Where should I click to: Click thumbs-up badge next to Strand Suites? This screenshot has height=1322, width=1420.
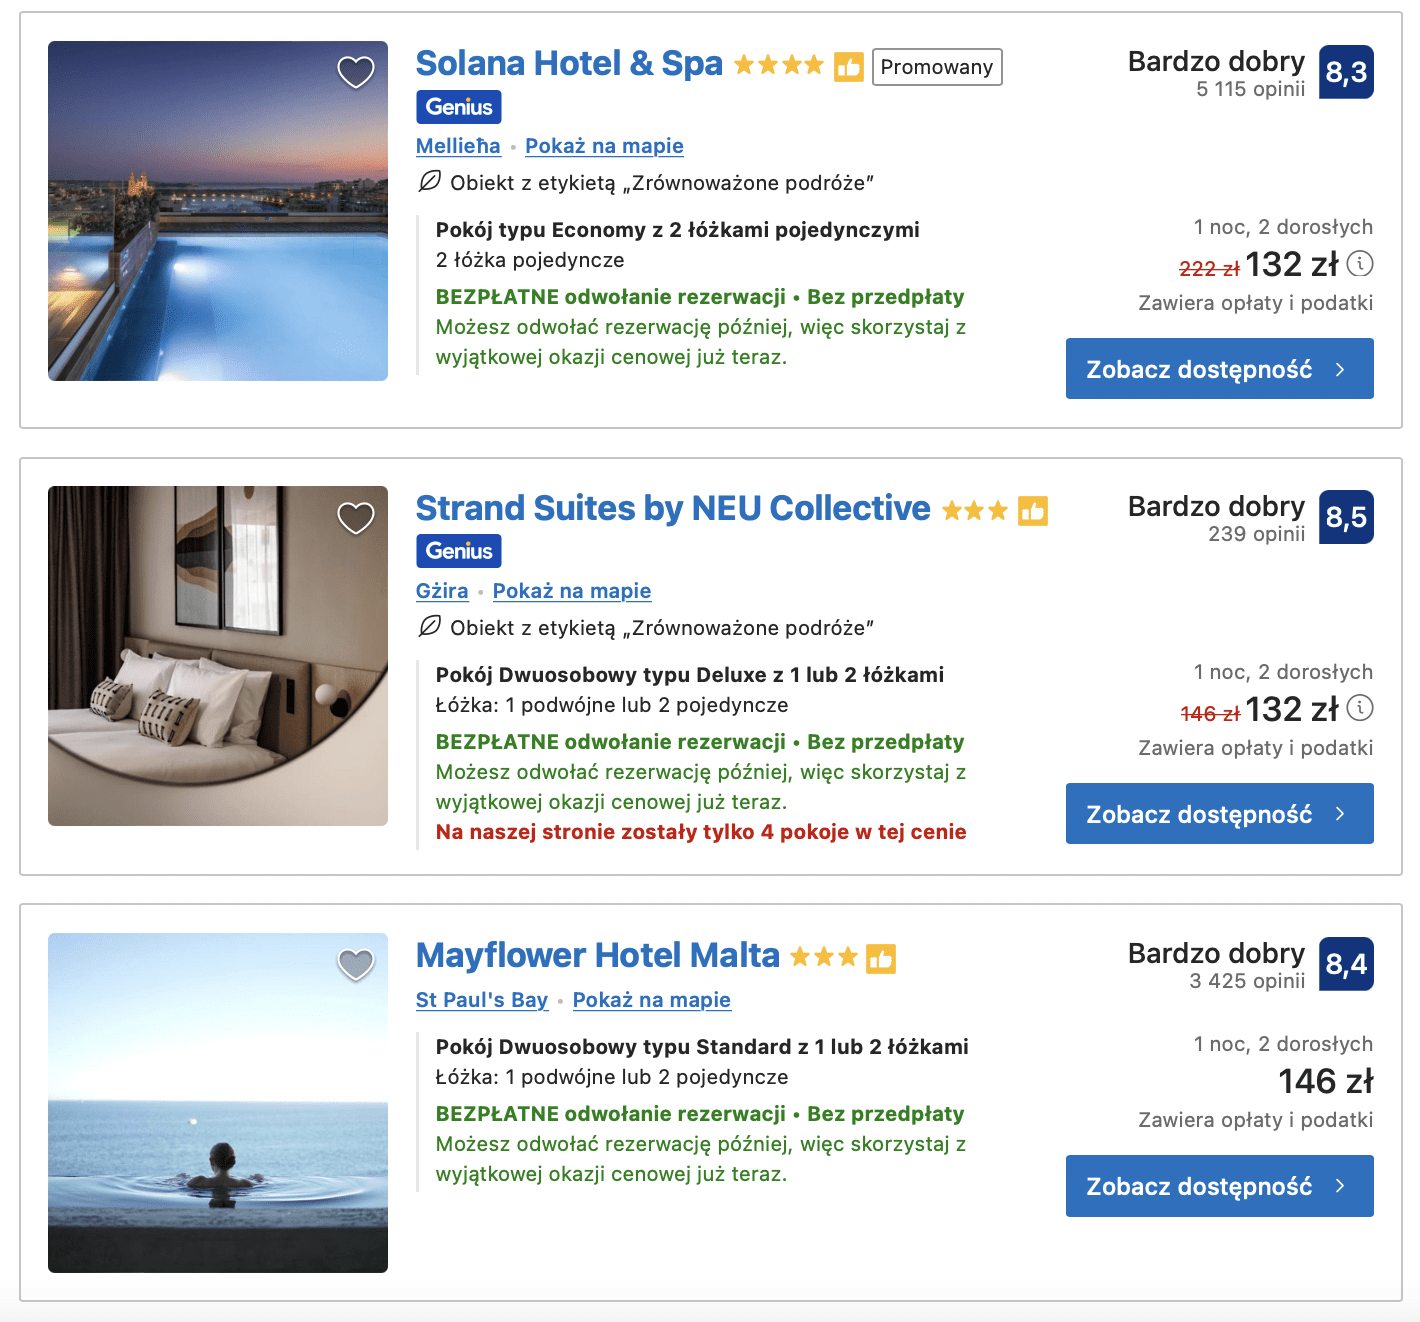point(1033,512)
